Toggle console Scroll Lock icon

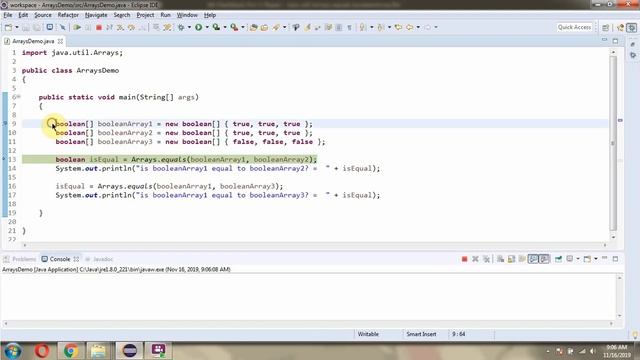click(511, 259)
